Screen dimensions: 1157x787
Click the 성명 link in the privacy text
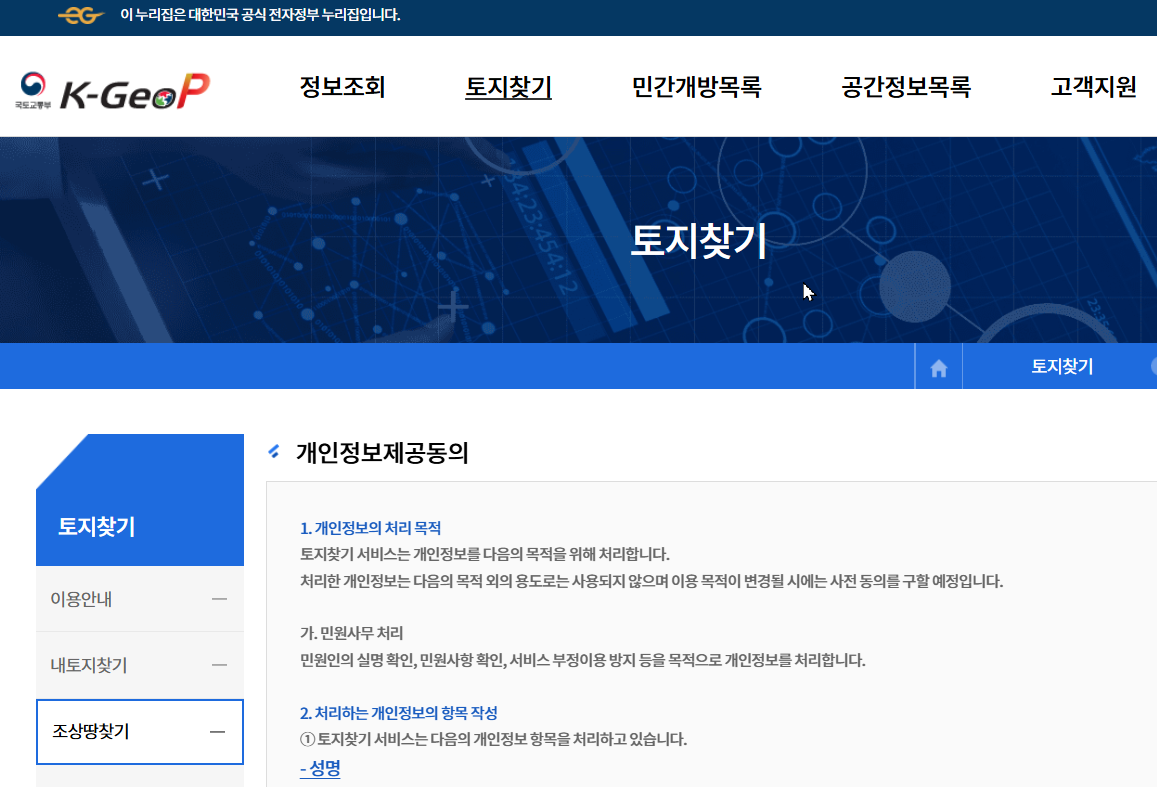coord(319,771)
